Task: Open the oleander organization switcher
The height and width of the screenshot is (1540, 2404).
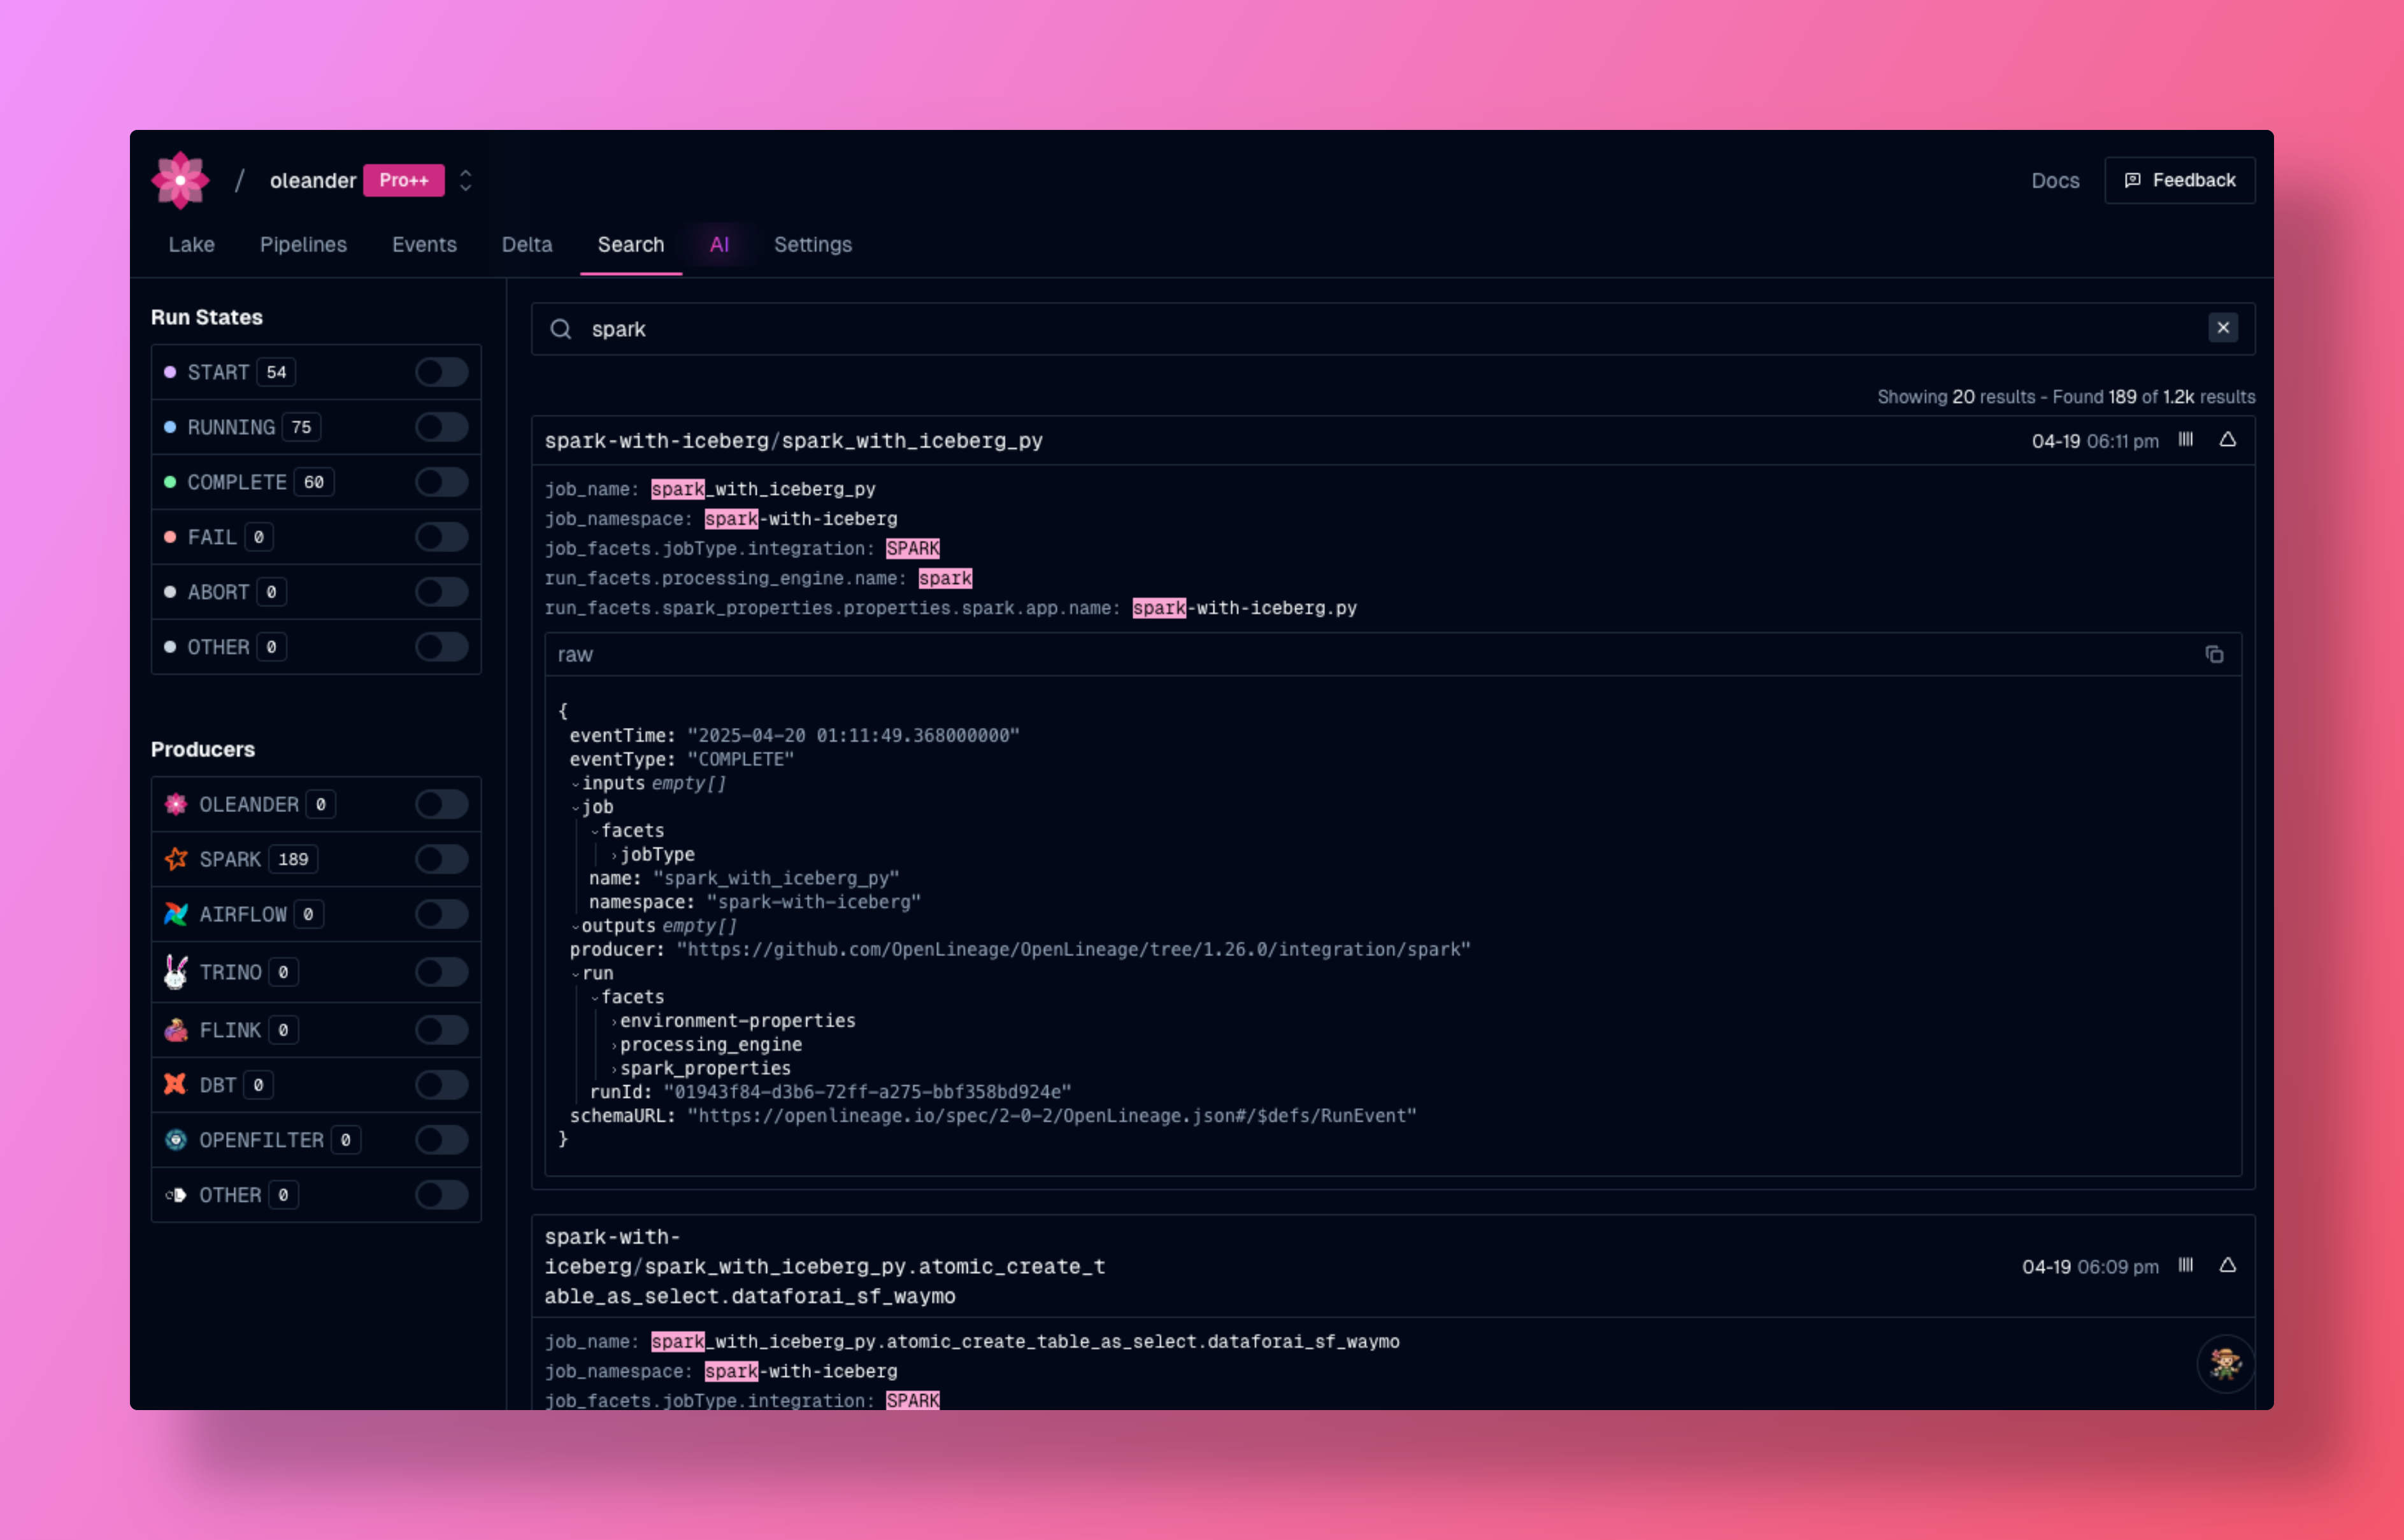Action: tap(465, 180)
